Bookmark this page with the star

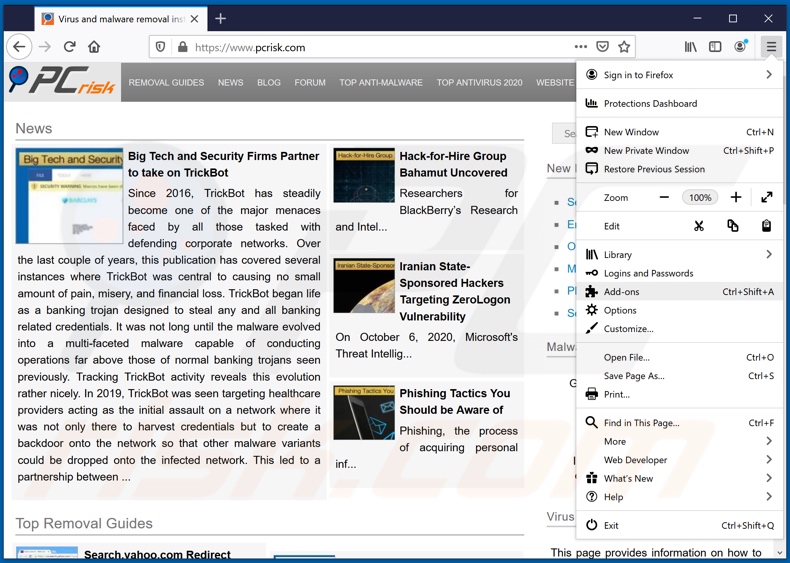tap(624, 47)
